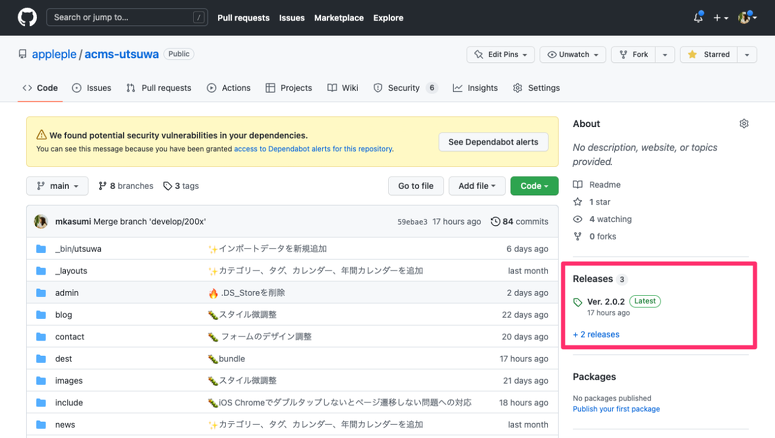Click the slash shortcut icon in search

click(198, 17)
